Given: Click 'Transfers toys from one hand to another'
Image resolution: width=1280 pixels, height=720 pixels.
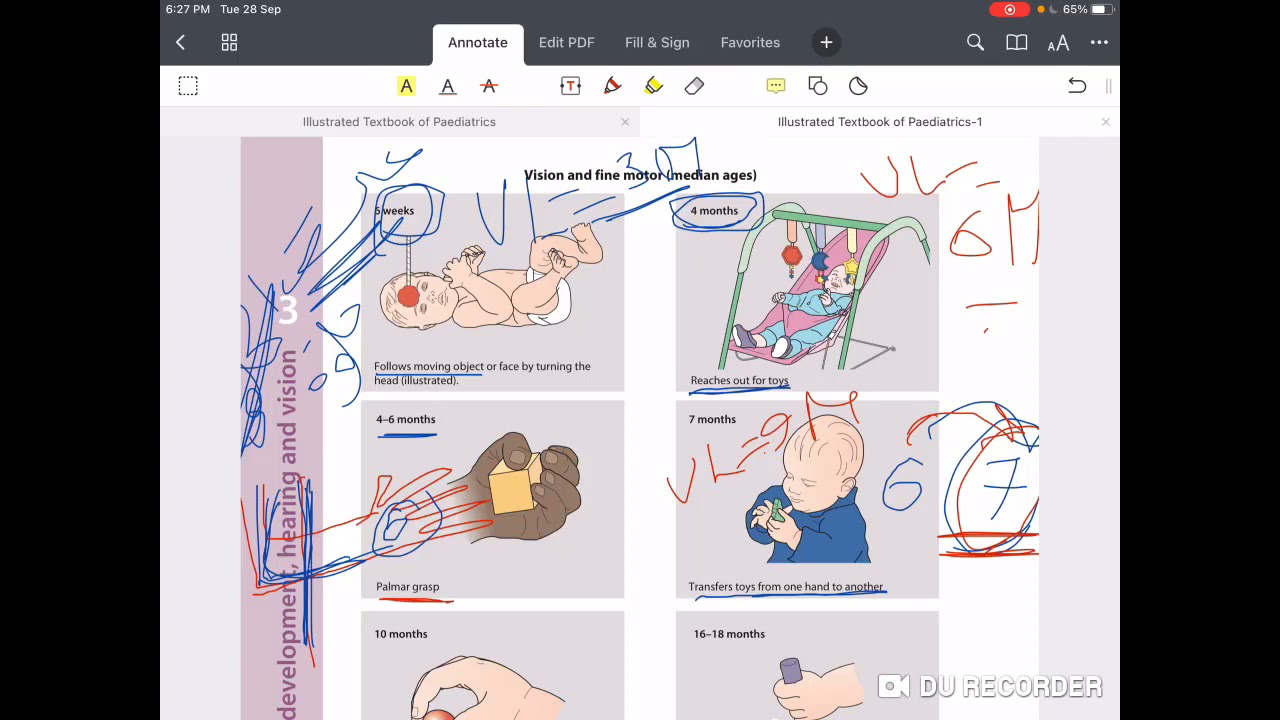Looking at the screenshot, I should tap(786, 587).
